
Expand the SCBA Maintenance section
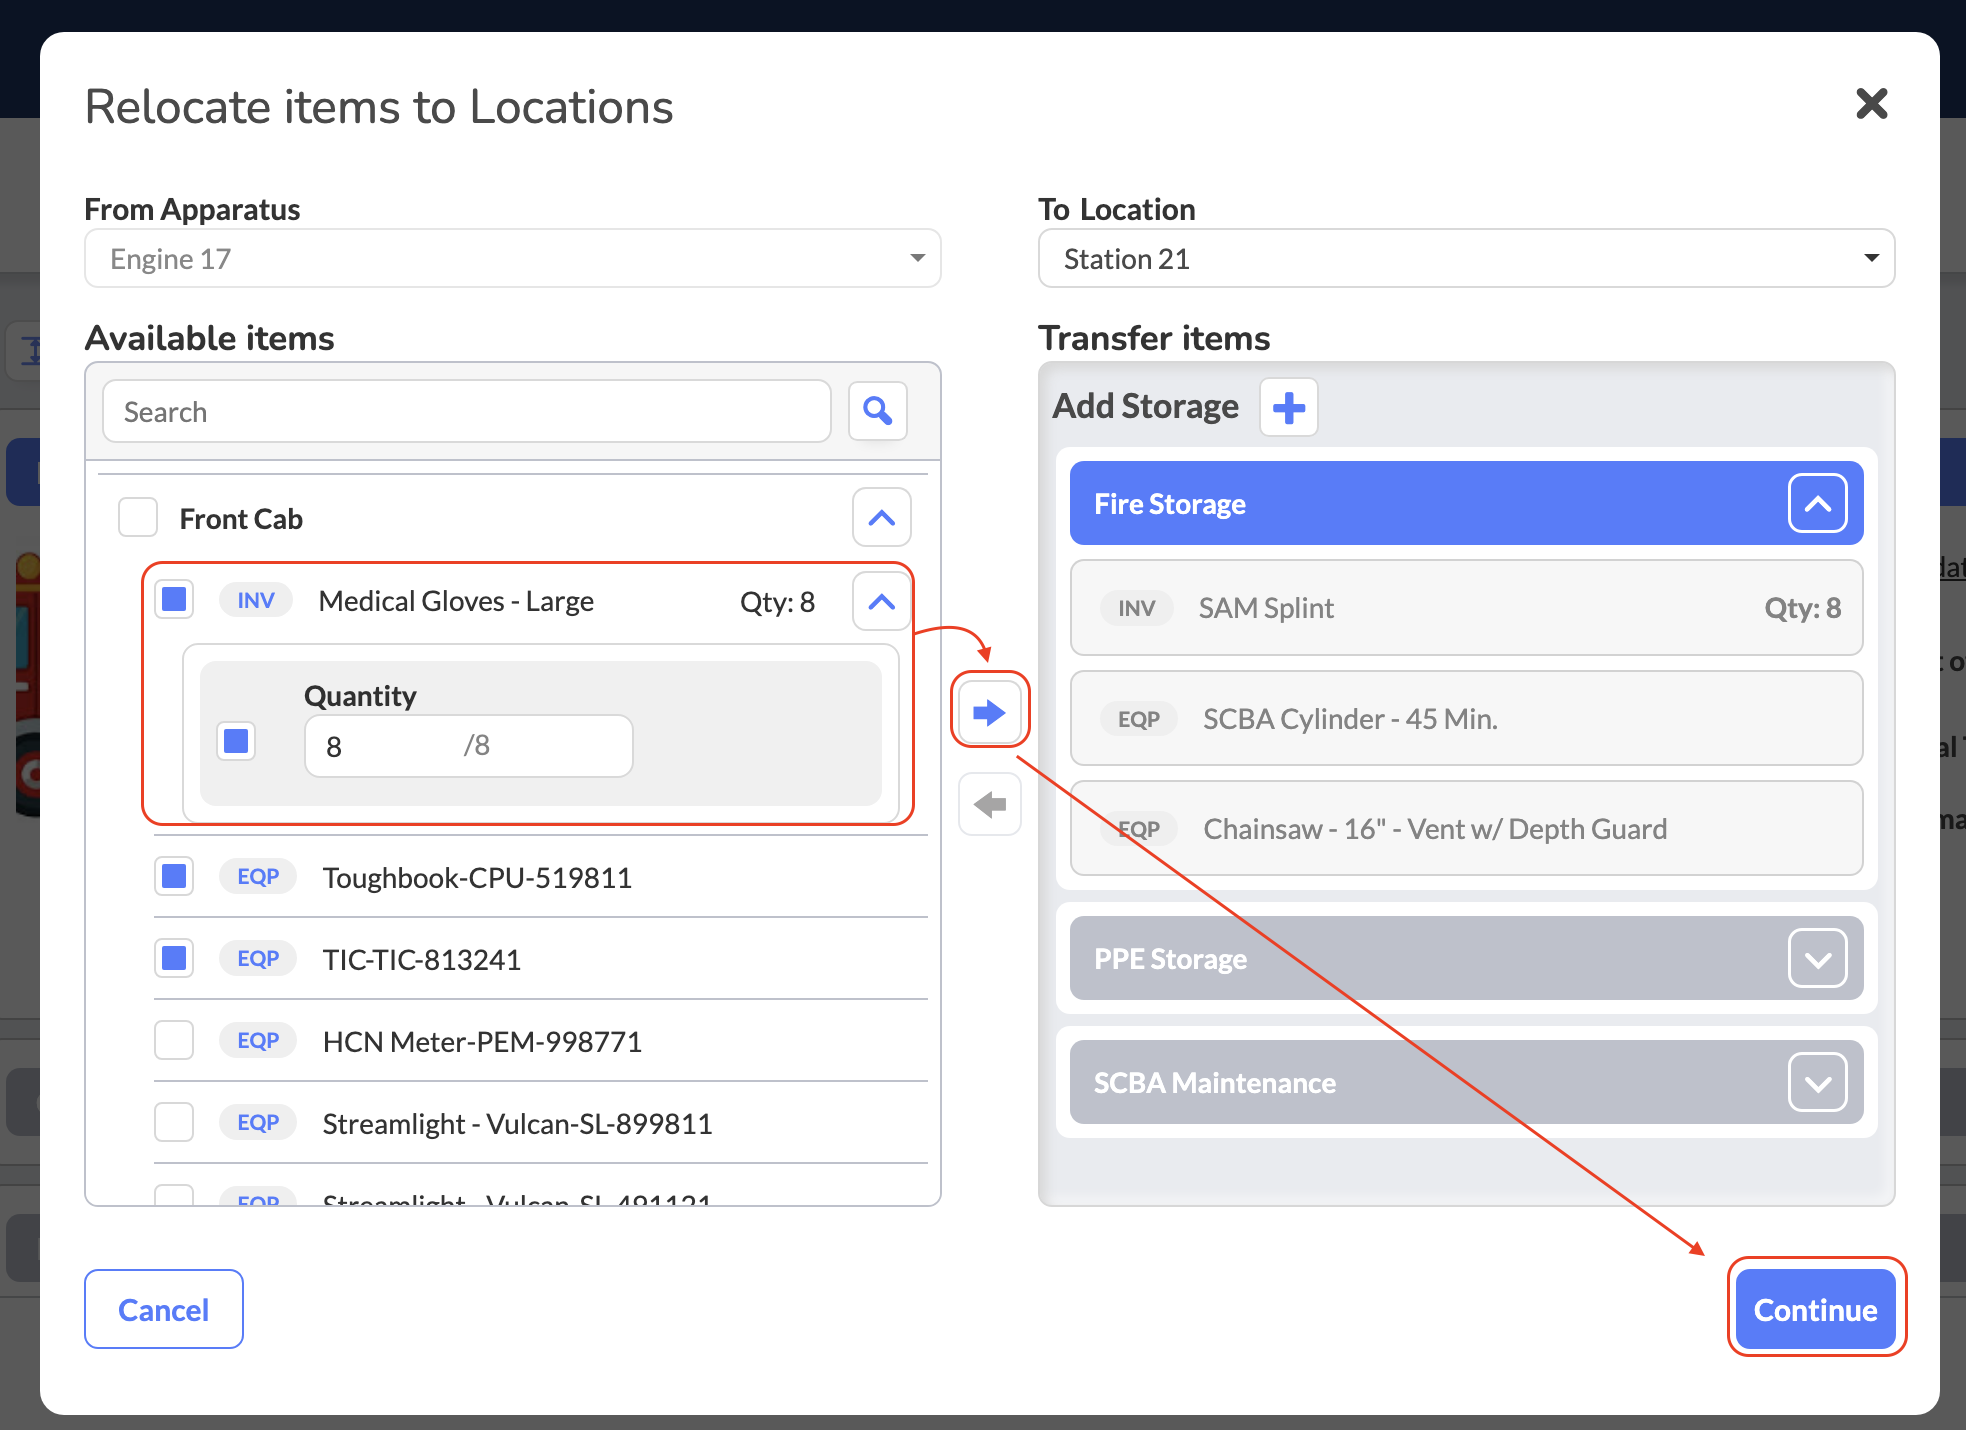tap(1817, 1083)
